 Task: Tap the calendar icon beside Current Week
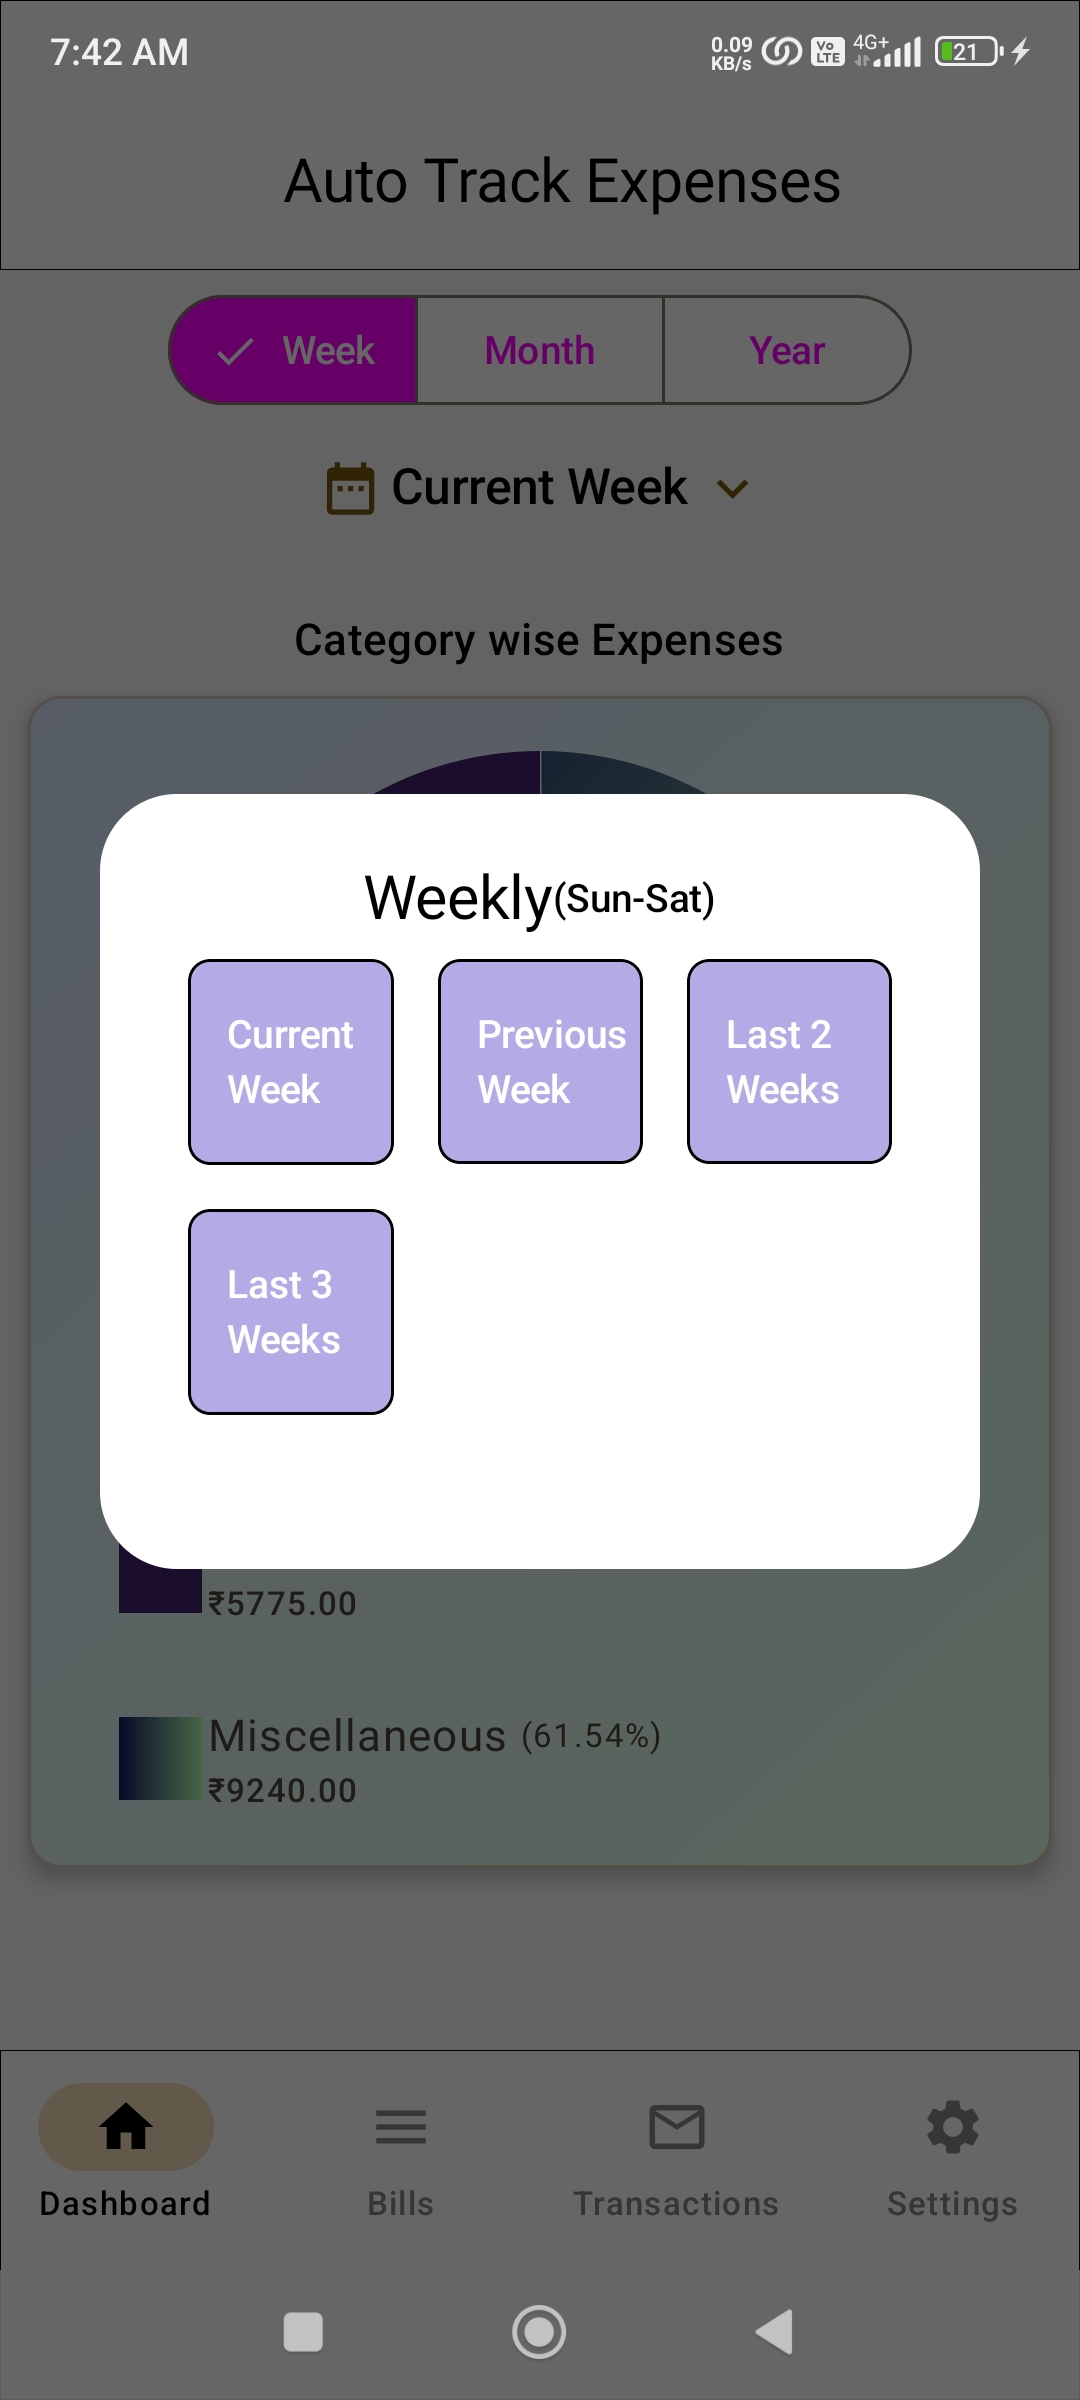[350, 489]
